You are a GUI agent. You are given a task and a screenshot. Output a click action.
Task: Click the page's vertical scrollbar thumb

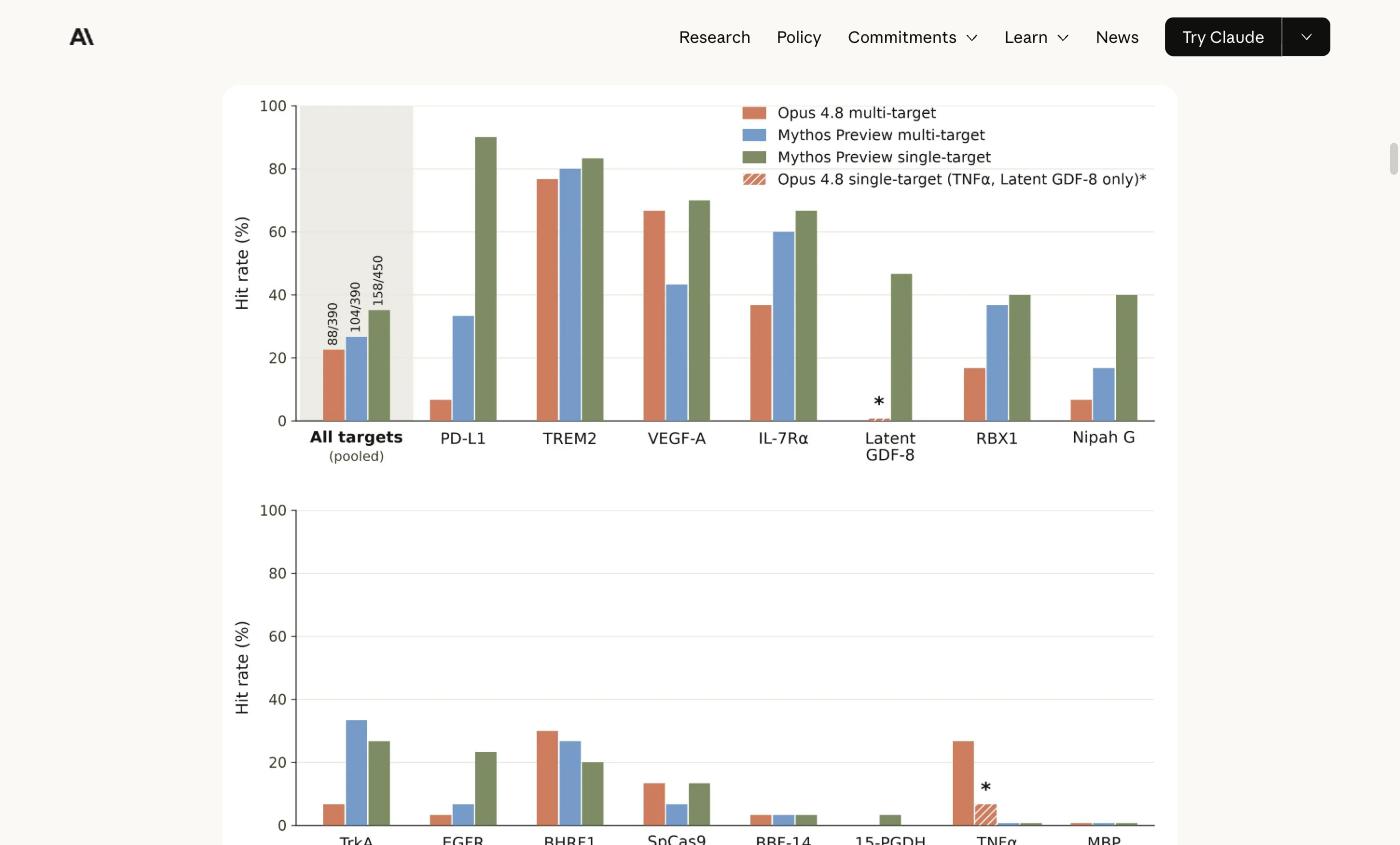1392,160
